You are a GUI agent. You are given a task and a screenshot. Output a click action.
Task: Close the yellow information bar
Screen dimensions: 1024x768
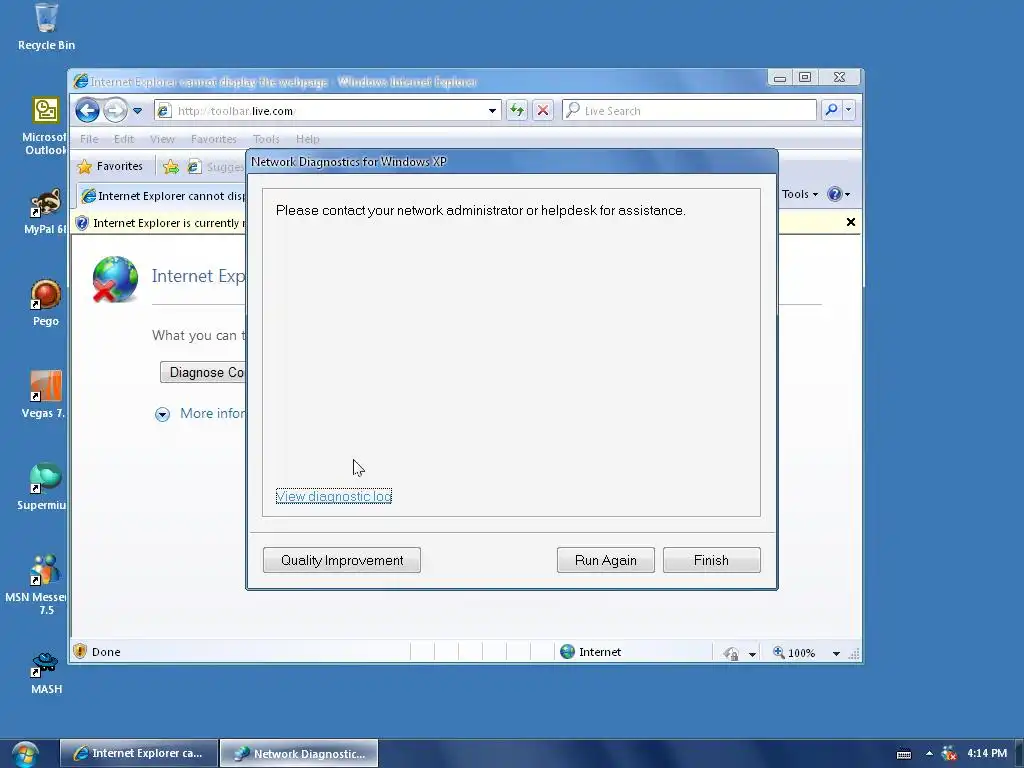pos(851,222)
